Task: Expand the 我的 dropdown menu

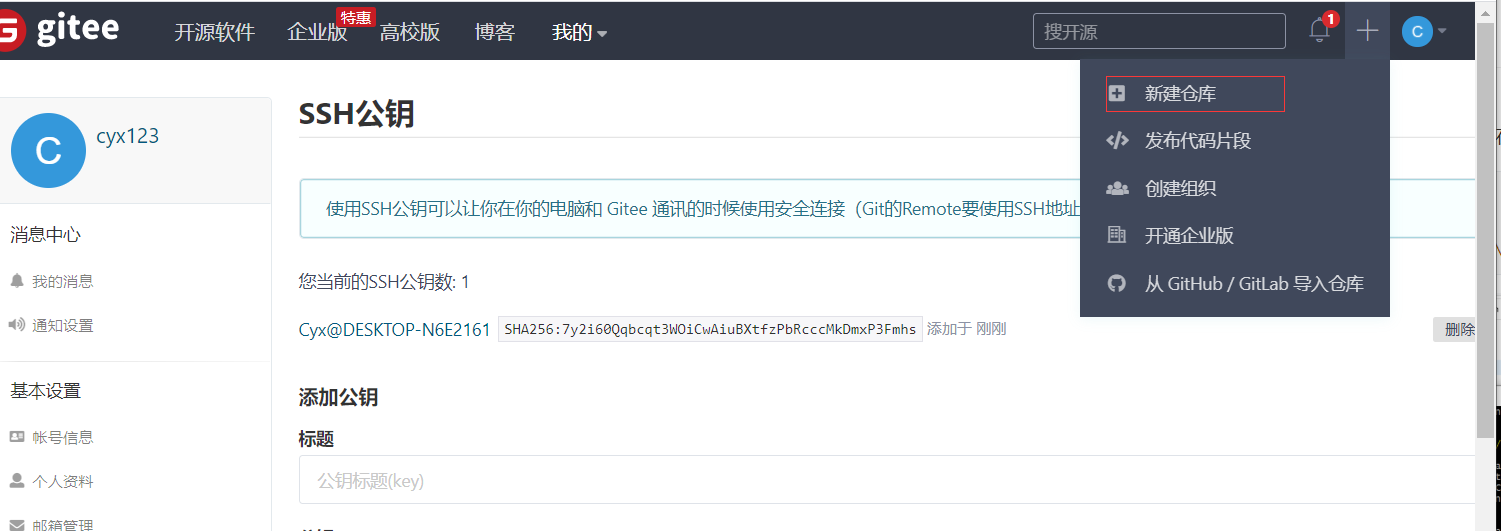Action: pos(580,32)
